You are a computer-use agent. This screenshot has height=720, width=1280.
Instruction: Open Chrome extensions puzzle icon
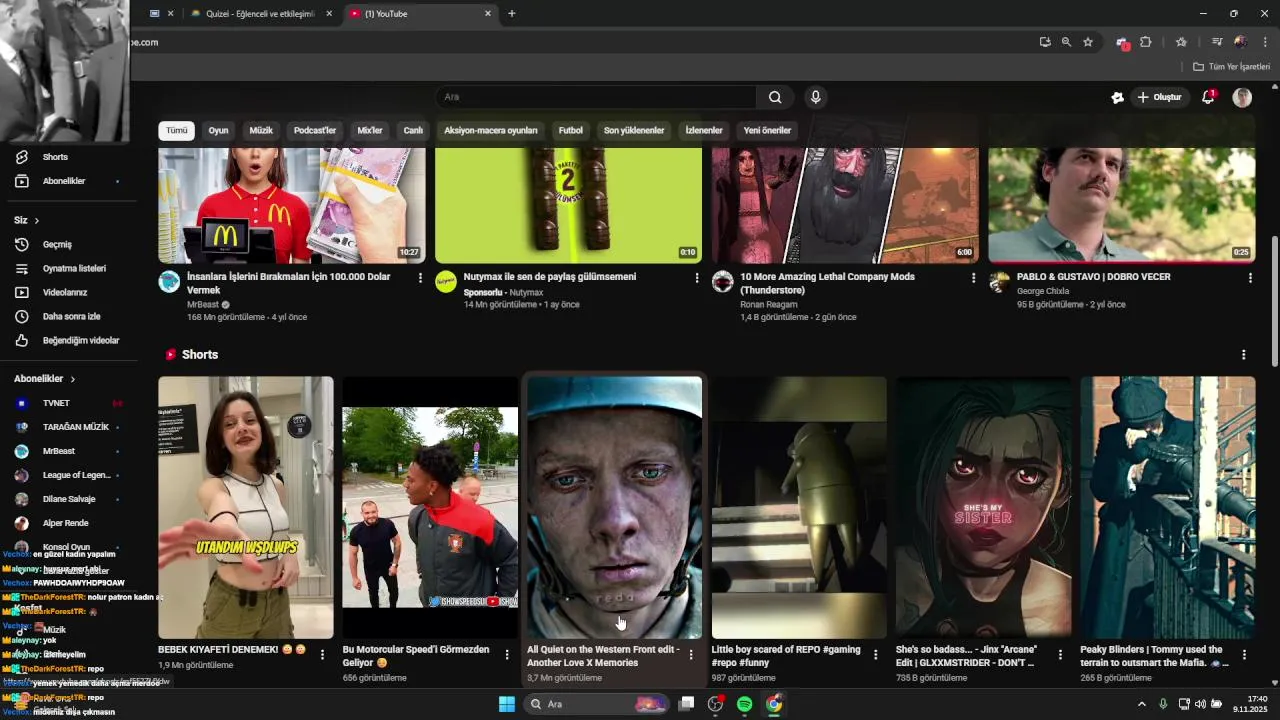click(1146, 42)
